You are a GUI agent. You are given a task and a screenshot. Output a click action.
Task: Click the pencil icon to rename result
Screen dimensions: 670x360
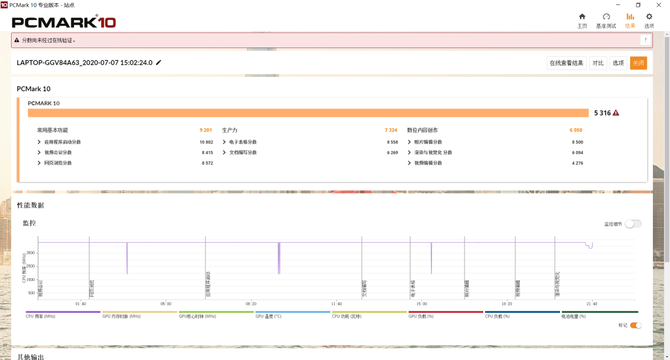tap(159, 62)
